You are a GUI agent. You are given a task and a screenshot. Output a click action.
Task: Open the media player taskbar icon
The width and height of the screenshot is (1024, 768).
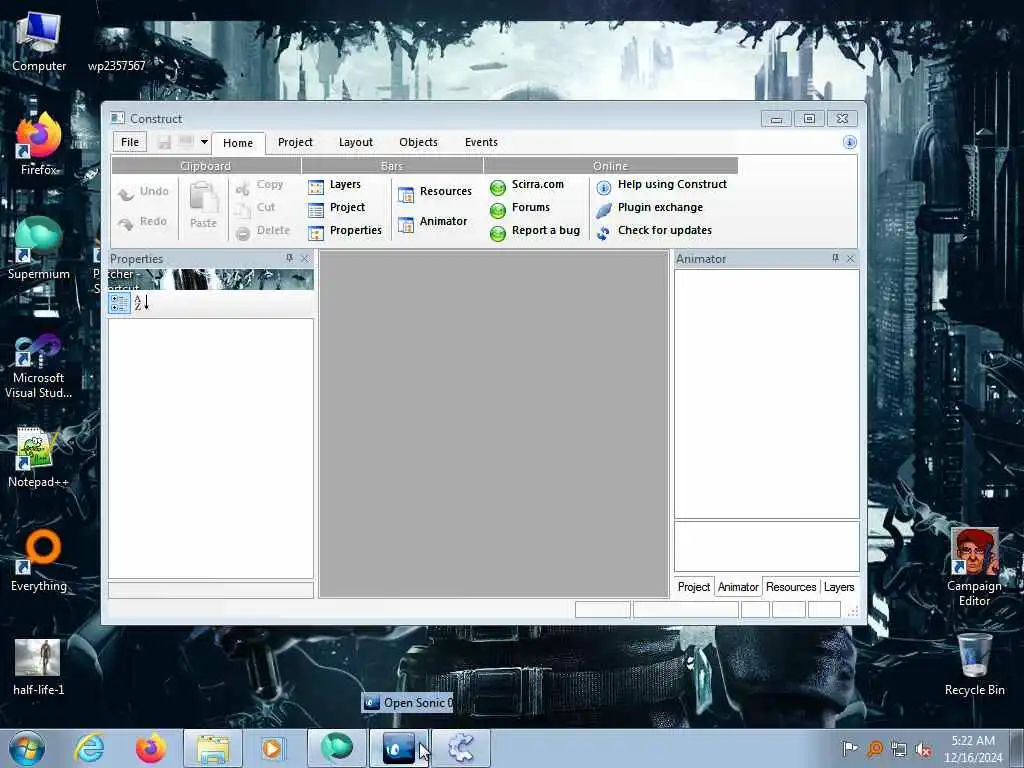click(272, 748)
